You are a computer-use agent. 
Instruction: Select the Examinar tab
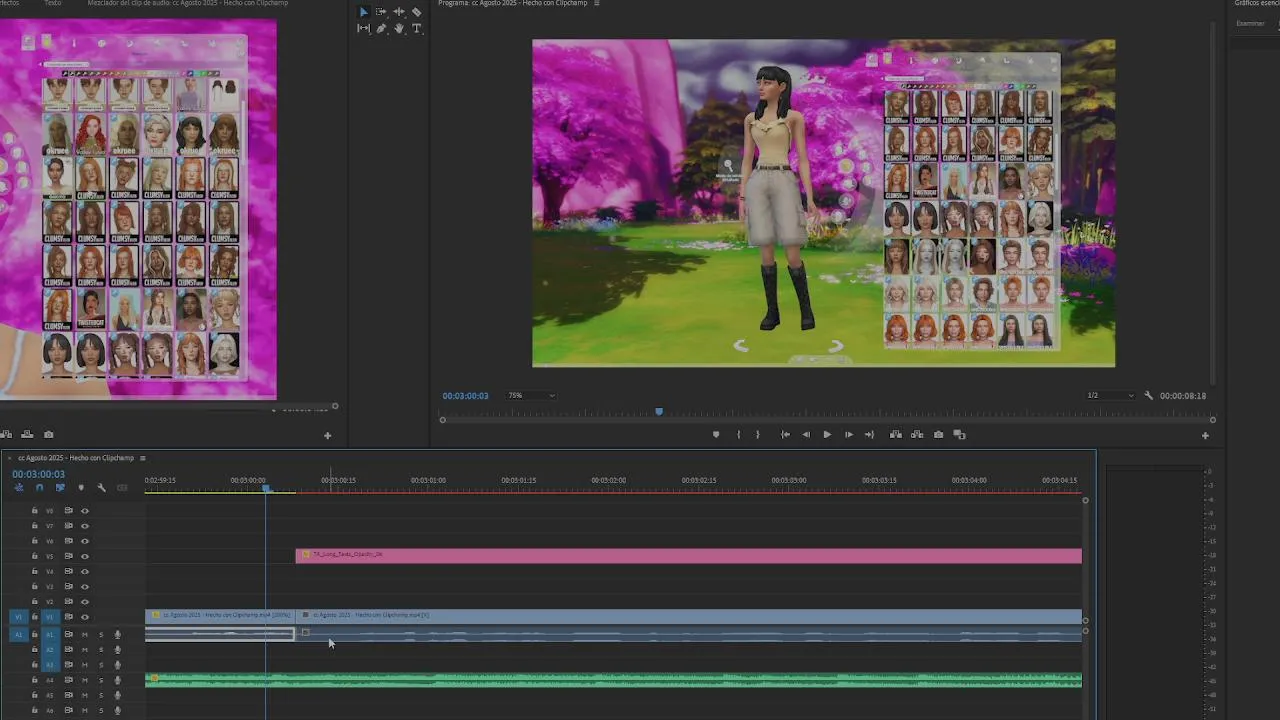tap(1250, 23)
